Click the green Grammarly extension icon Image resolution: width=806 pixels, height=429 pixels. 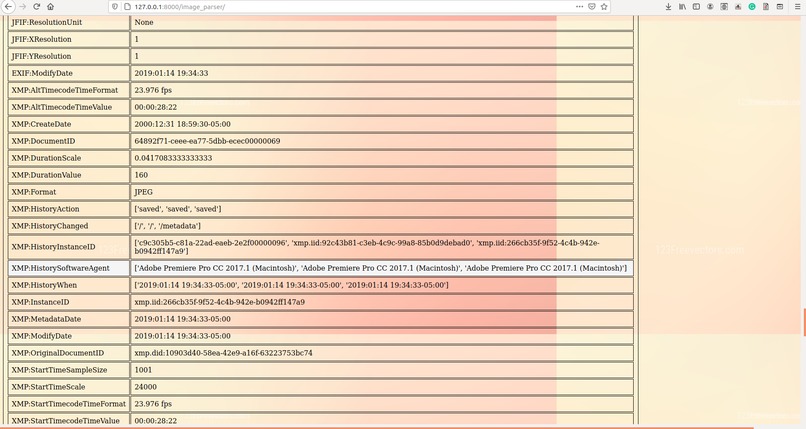point(752,7)
